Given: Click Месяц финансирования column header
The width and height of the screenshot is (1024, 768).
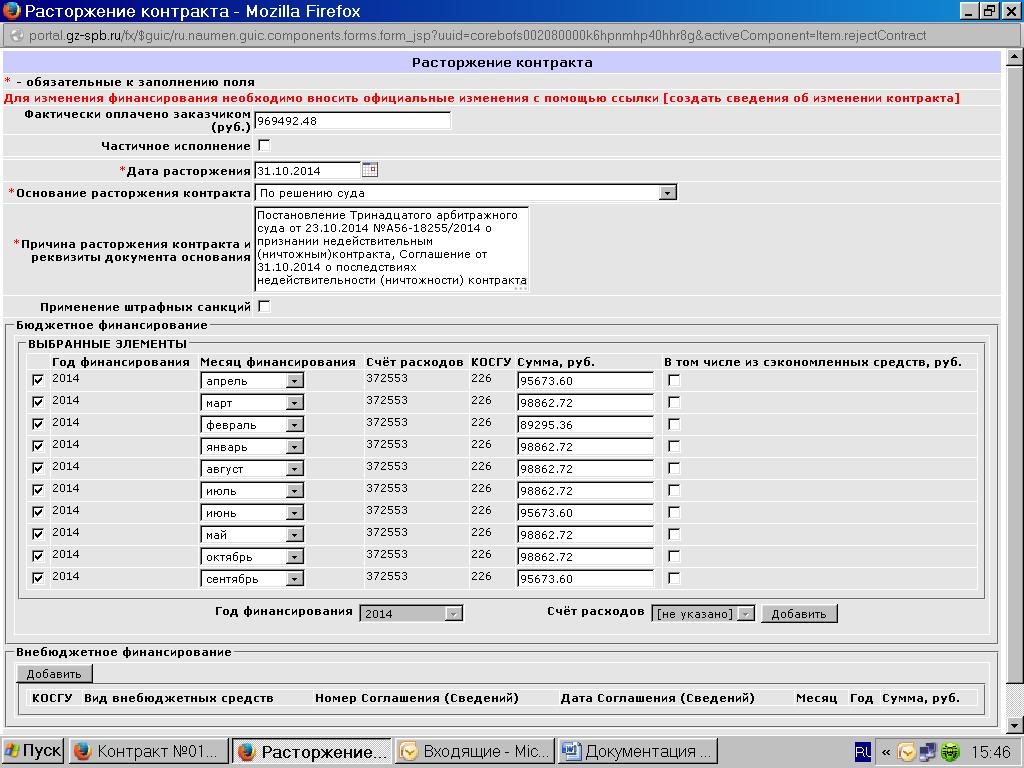Looking at the screenshot, I should pos(278,362).
